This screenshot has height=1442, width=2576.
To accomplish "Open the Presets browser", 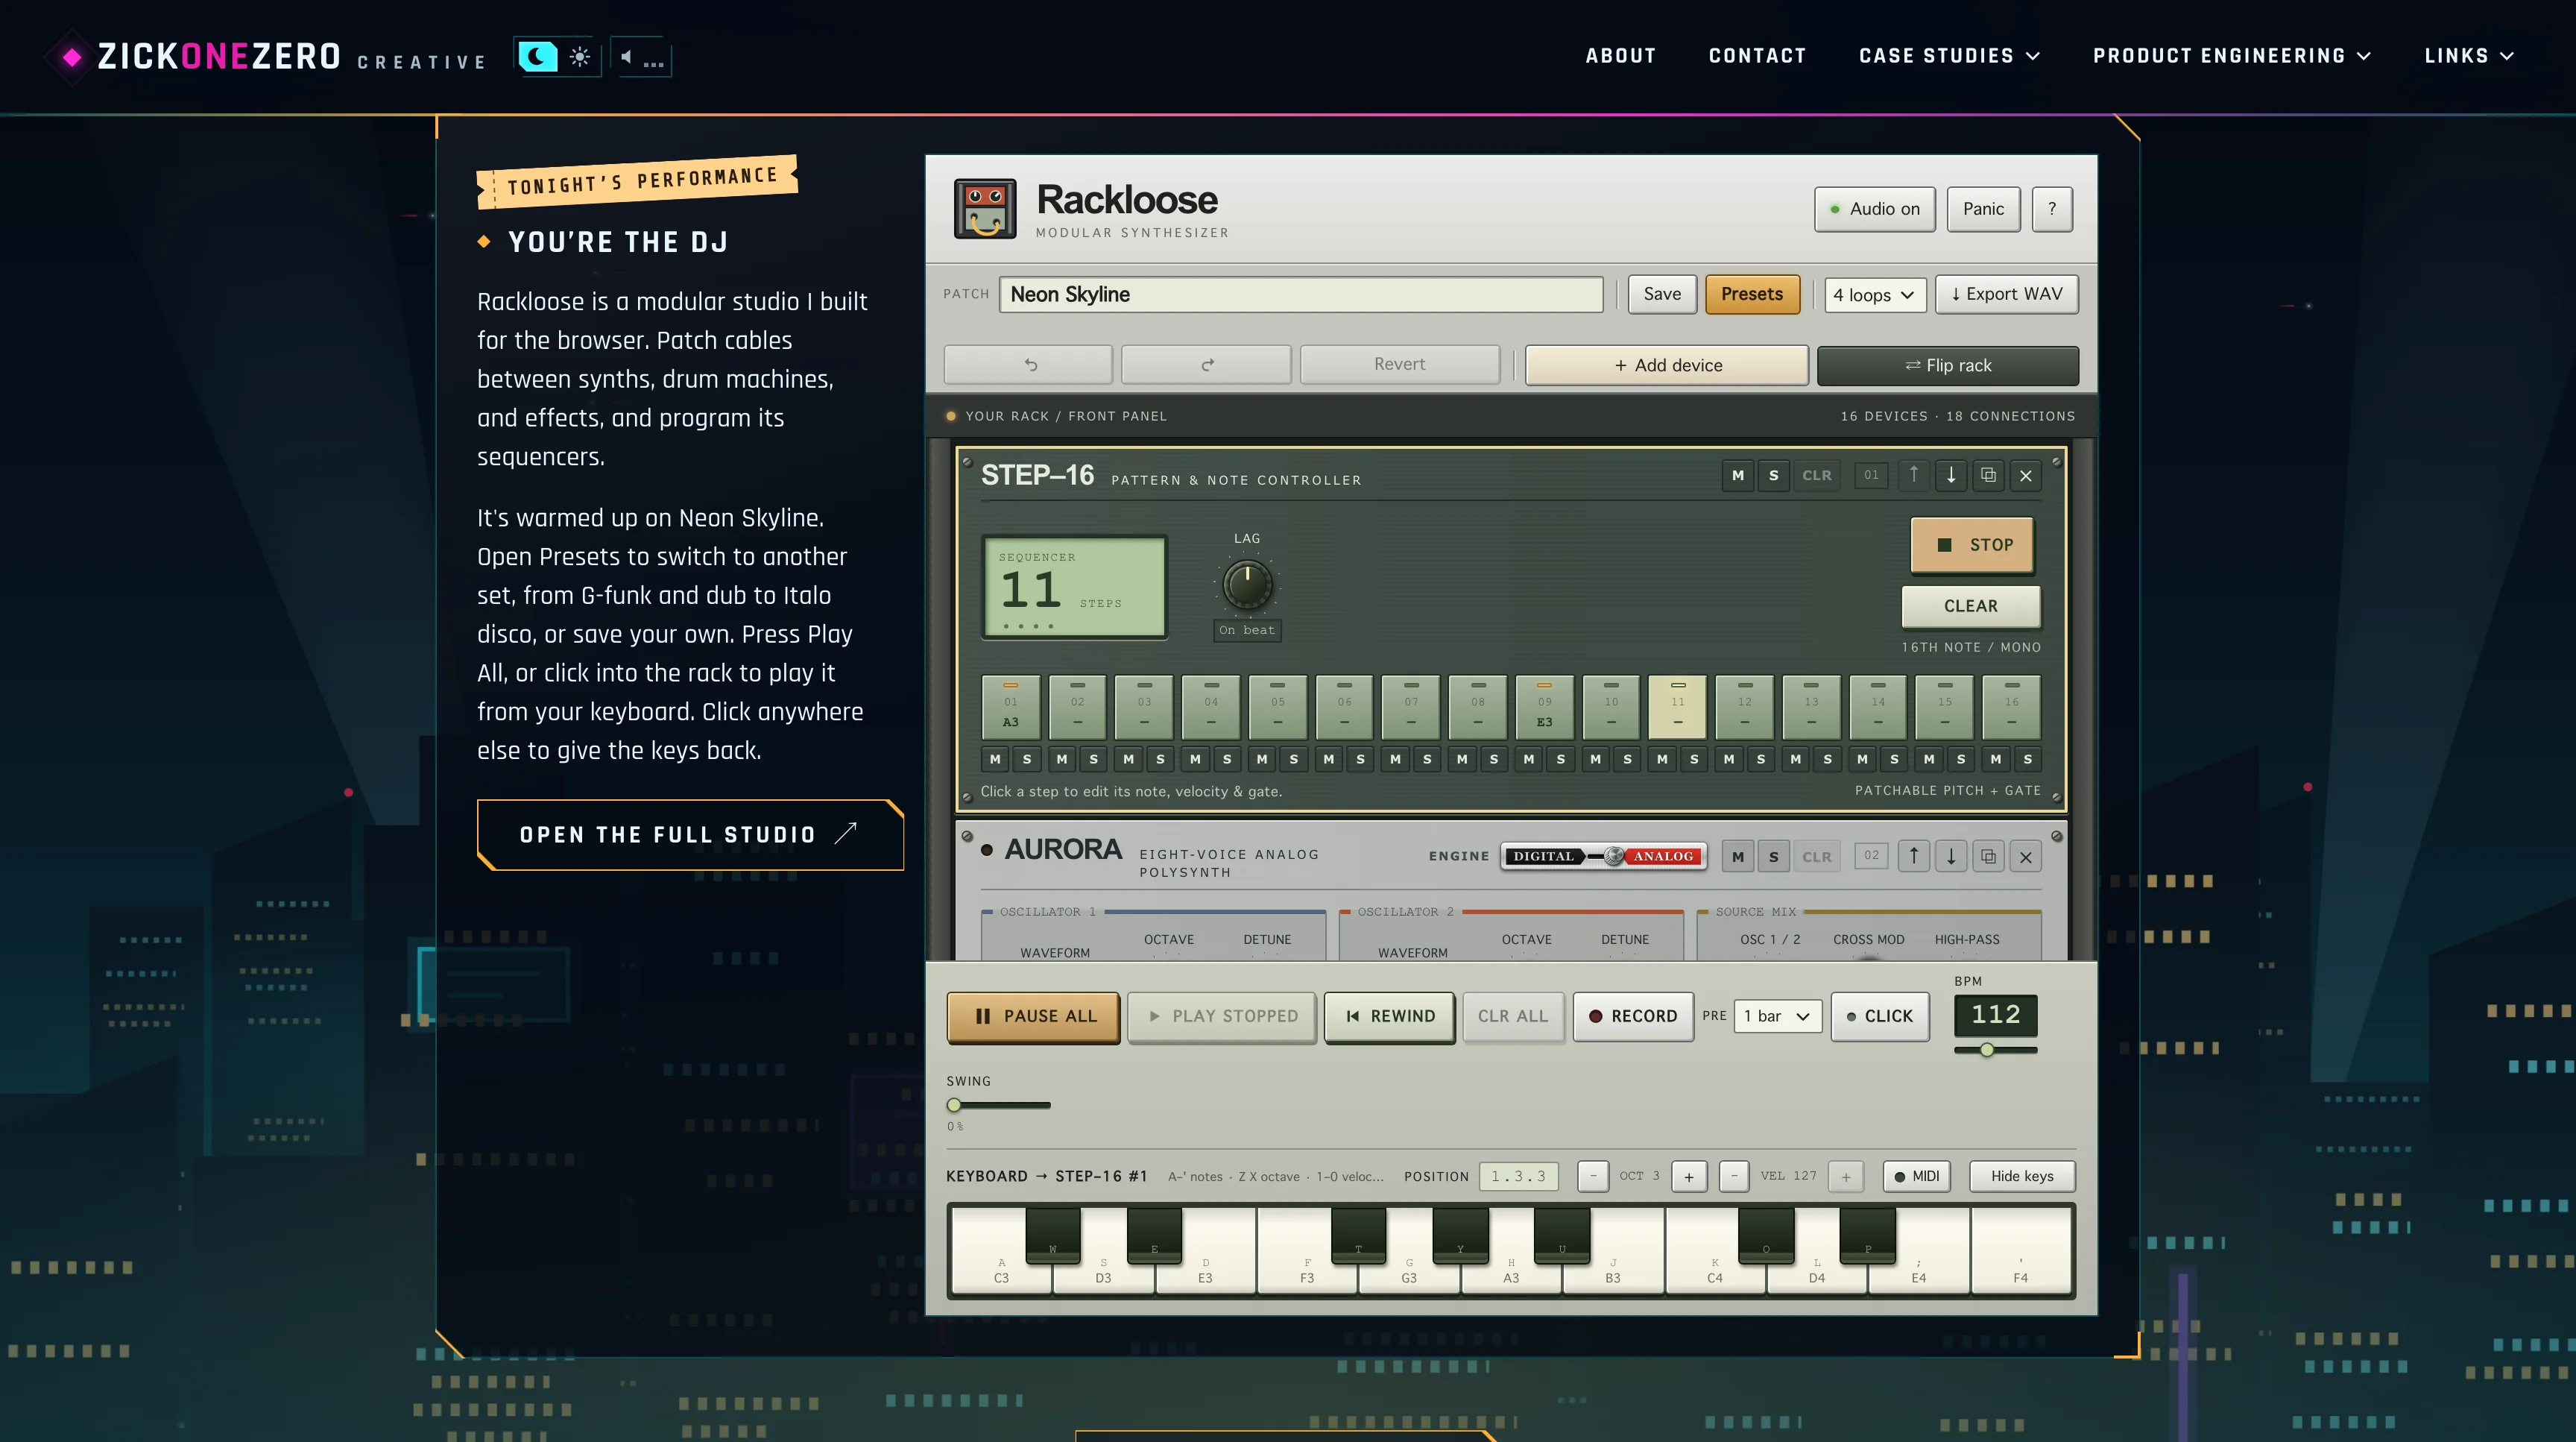I will tap(1751, 294).
